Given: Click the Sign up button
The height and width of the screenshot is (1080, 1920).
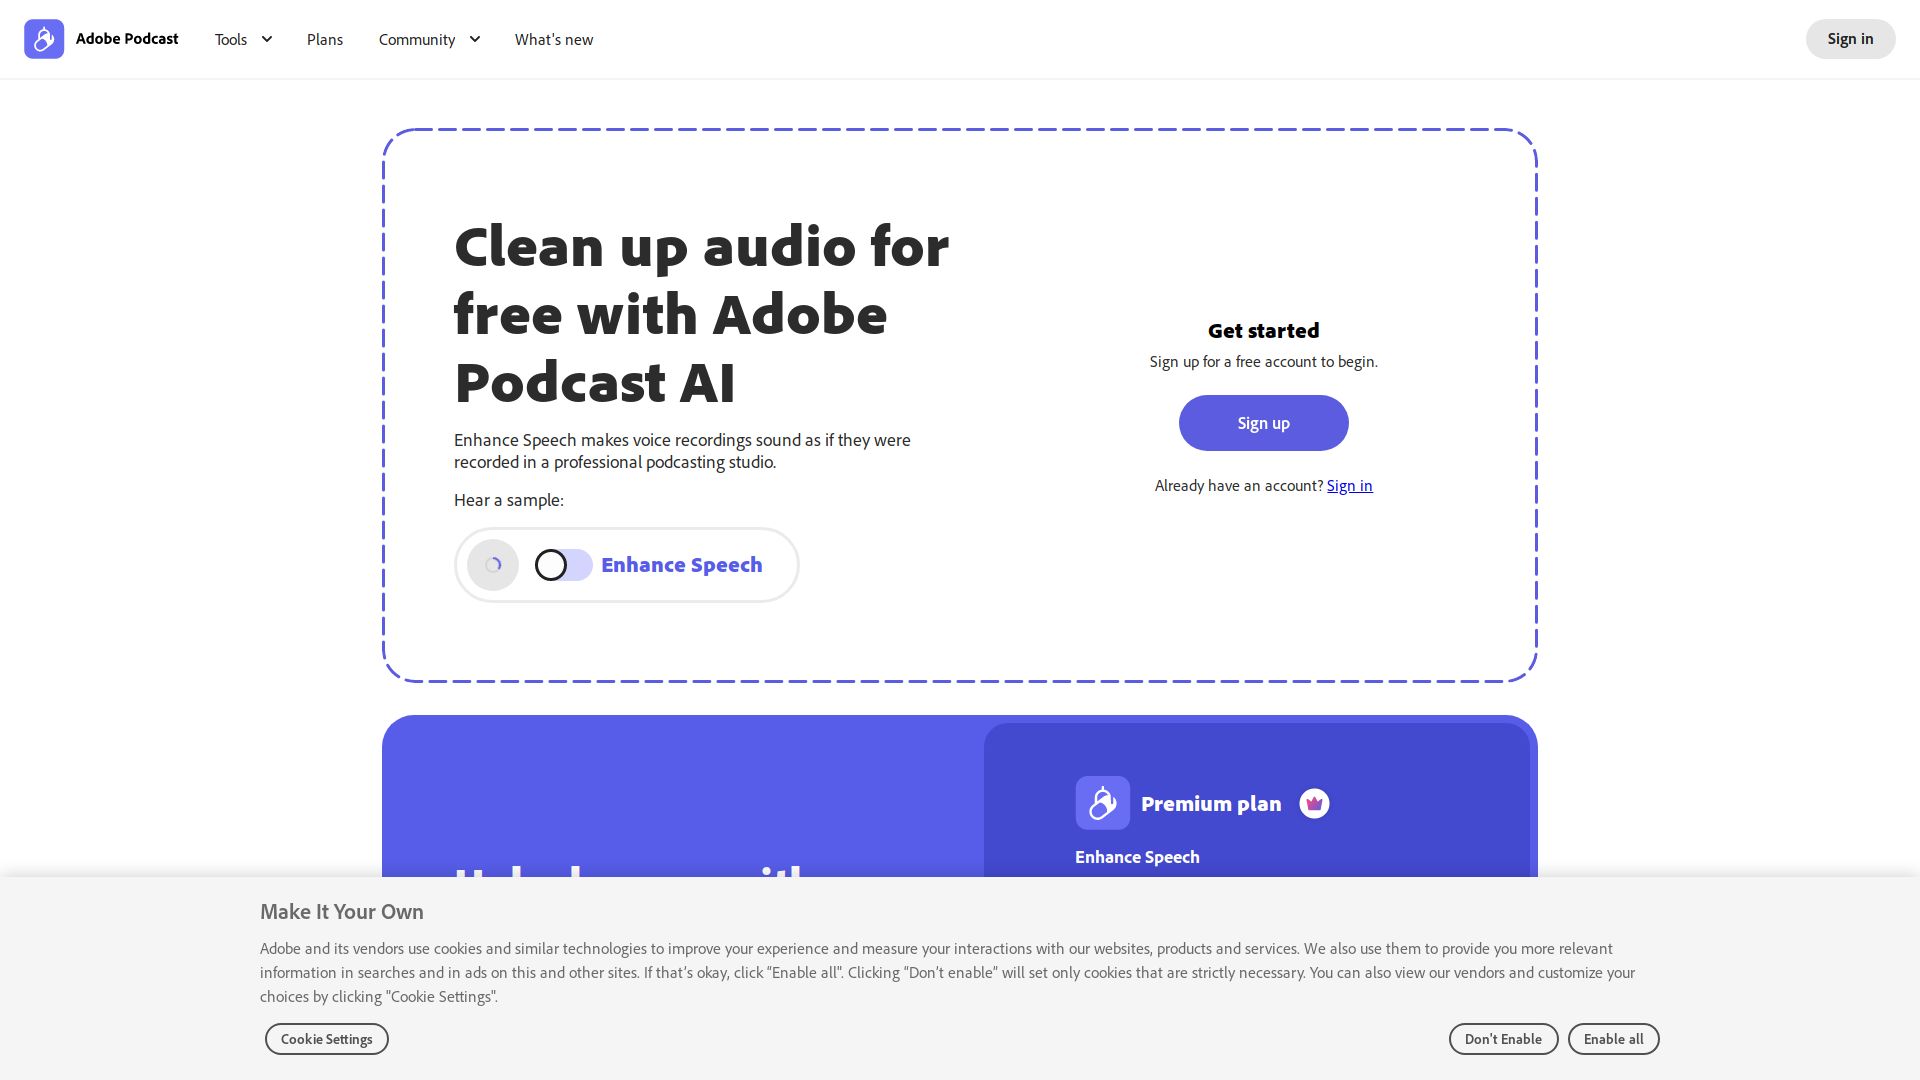Looking at the screenshot, I should (1263, 422).
